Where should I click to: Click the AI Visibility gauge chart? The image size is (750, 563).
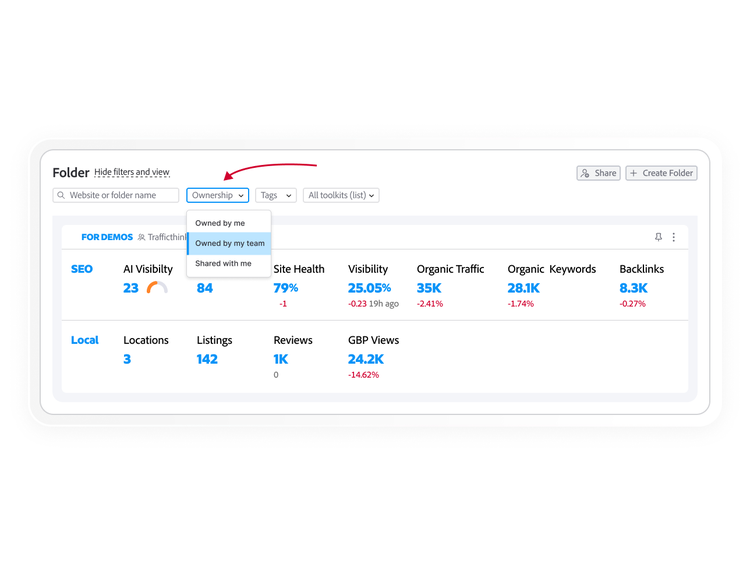pos(157,288)
